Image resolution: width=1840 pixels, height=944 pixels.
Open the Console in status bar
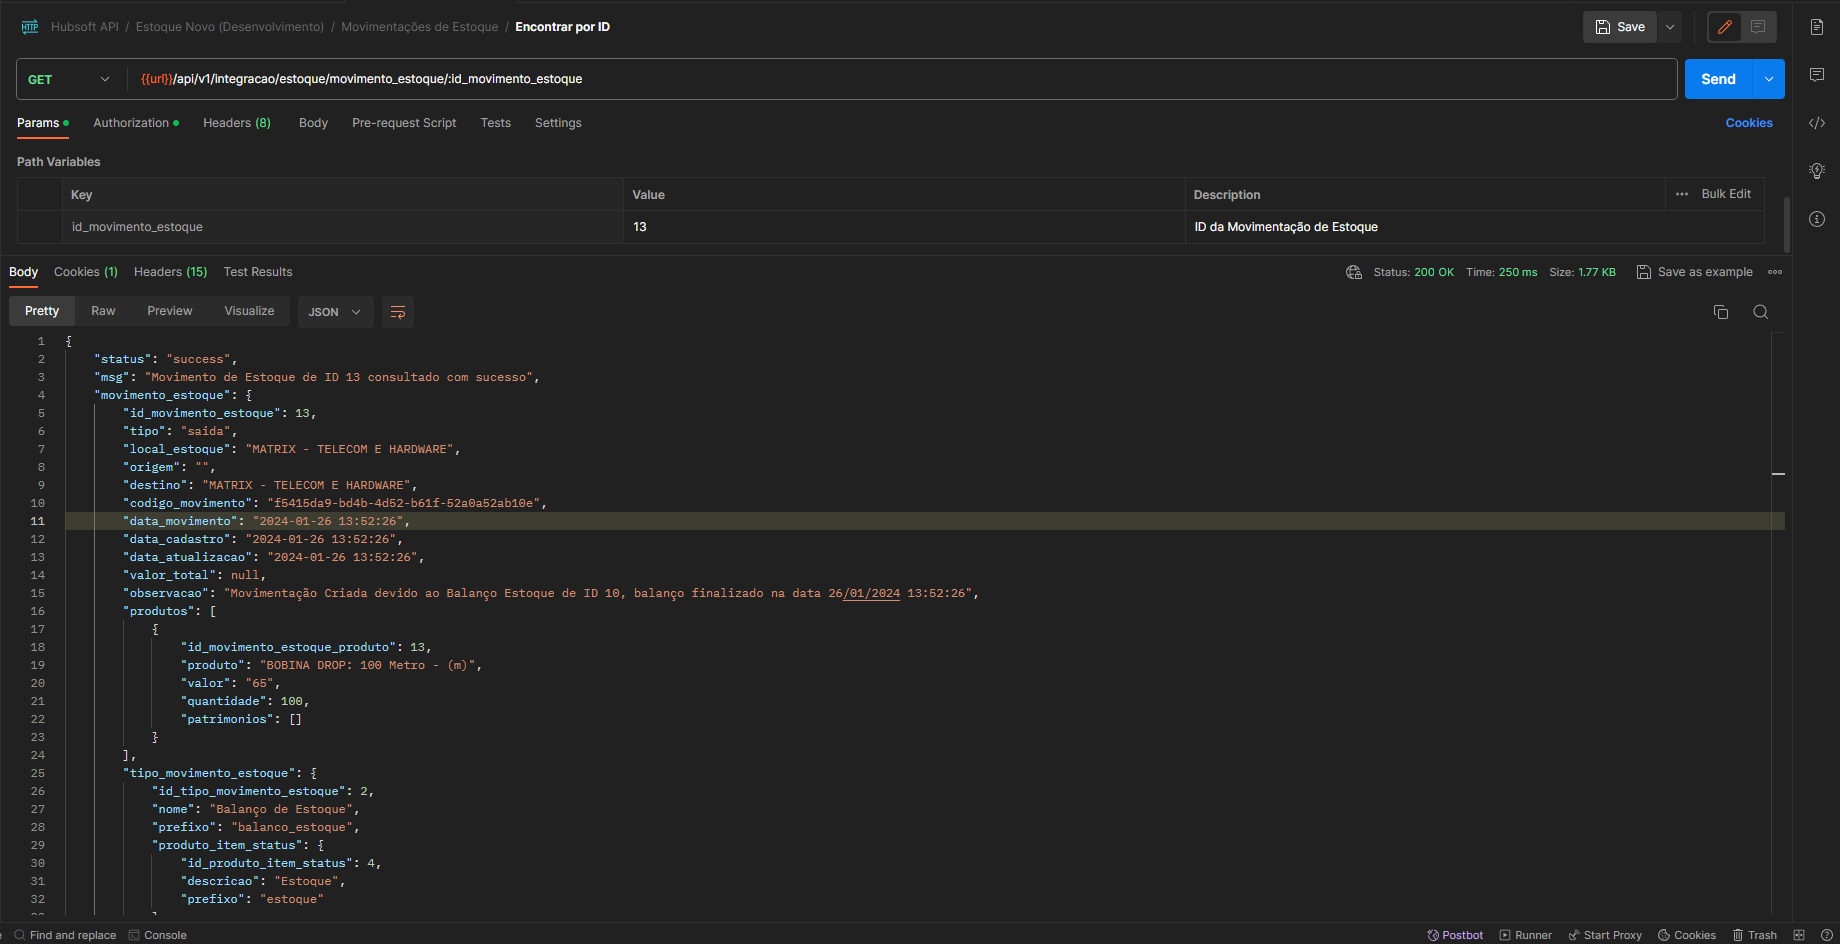[157, 935]
